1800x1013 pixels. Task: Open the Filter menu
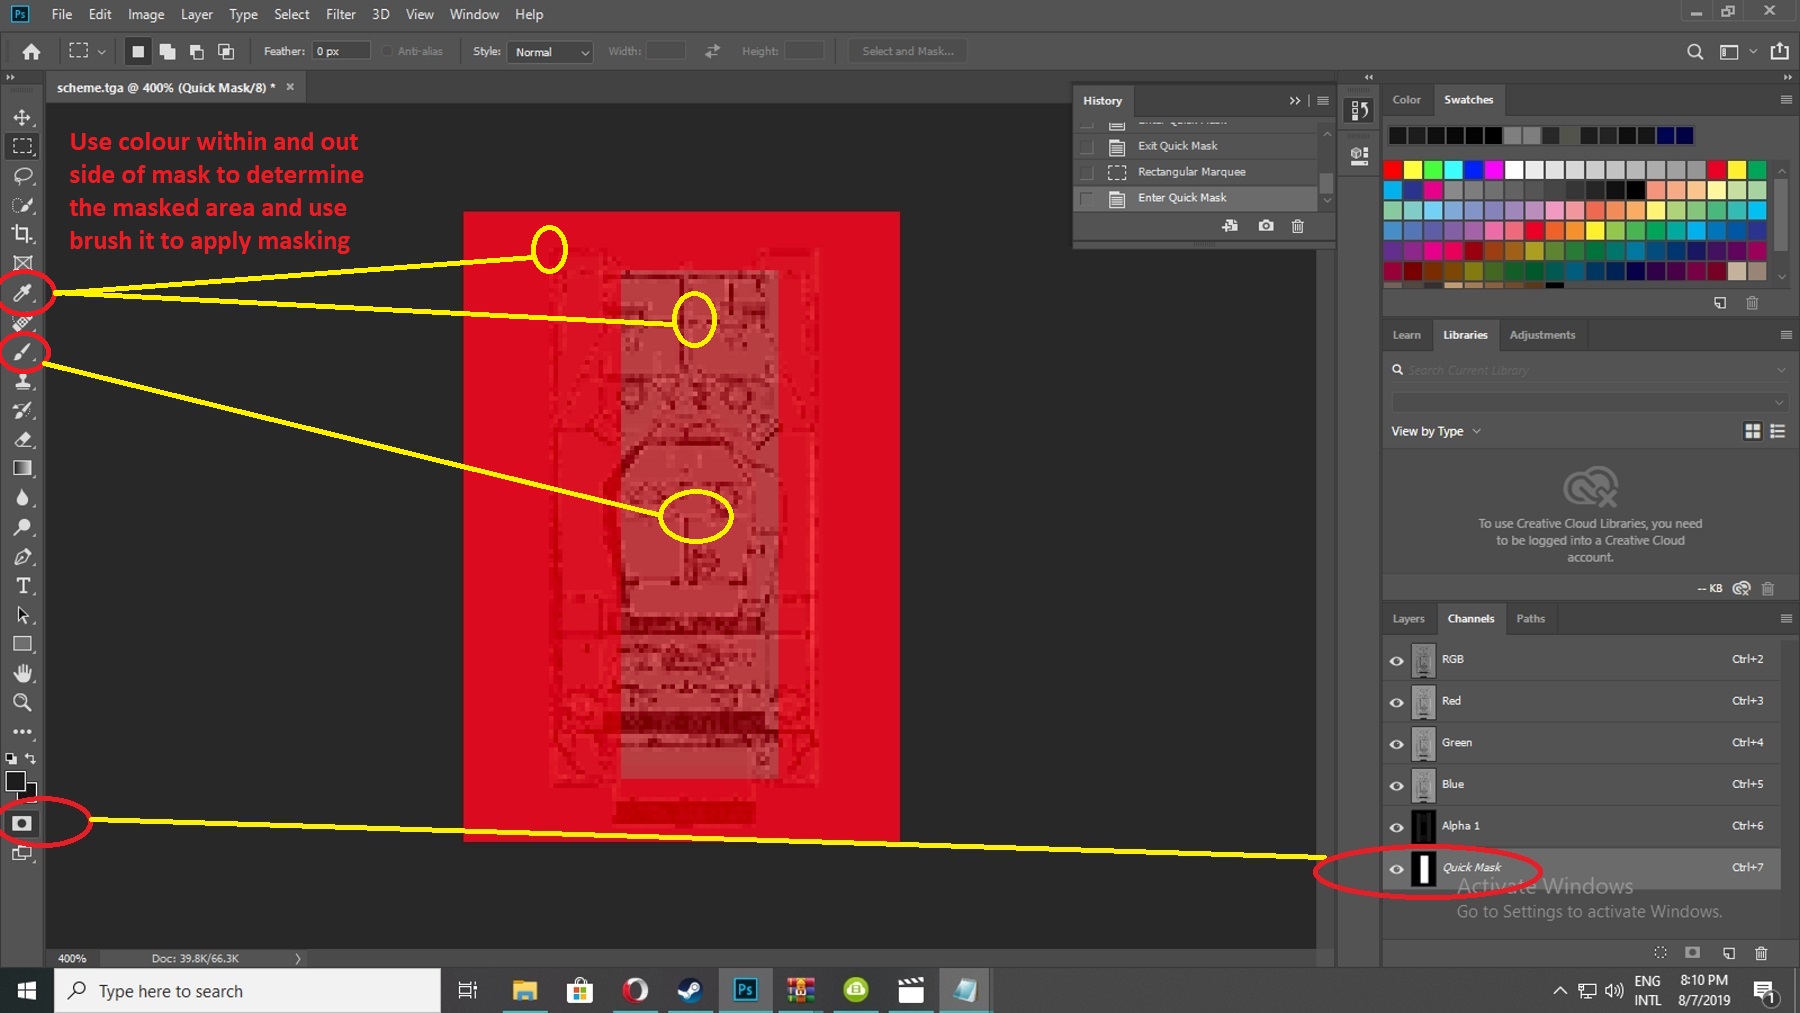pyautogui.click(x=340, y=14)
